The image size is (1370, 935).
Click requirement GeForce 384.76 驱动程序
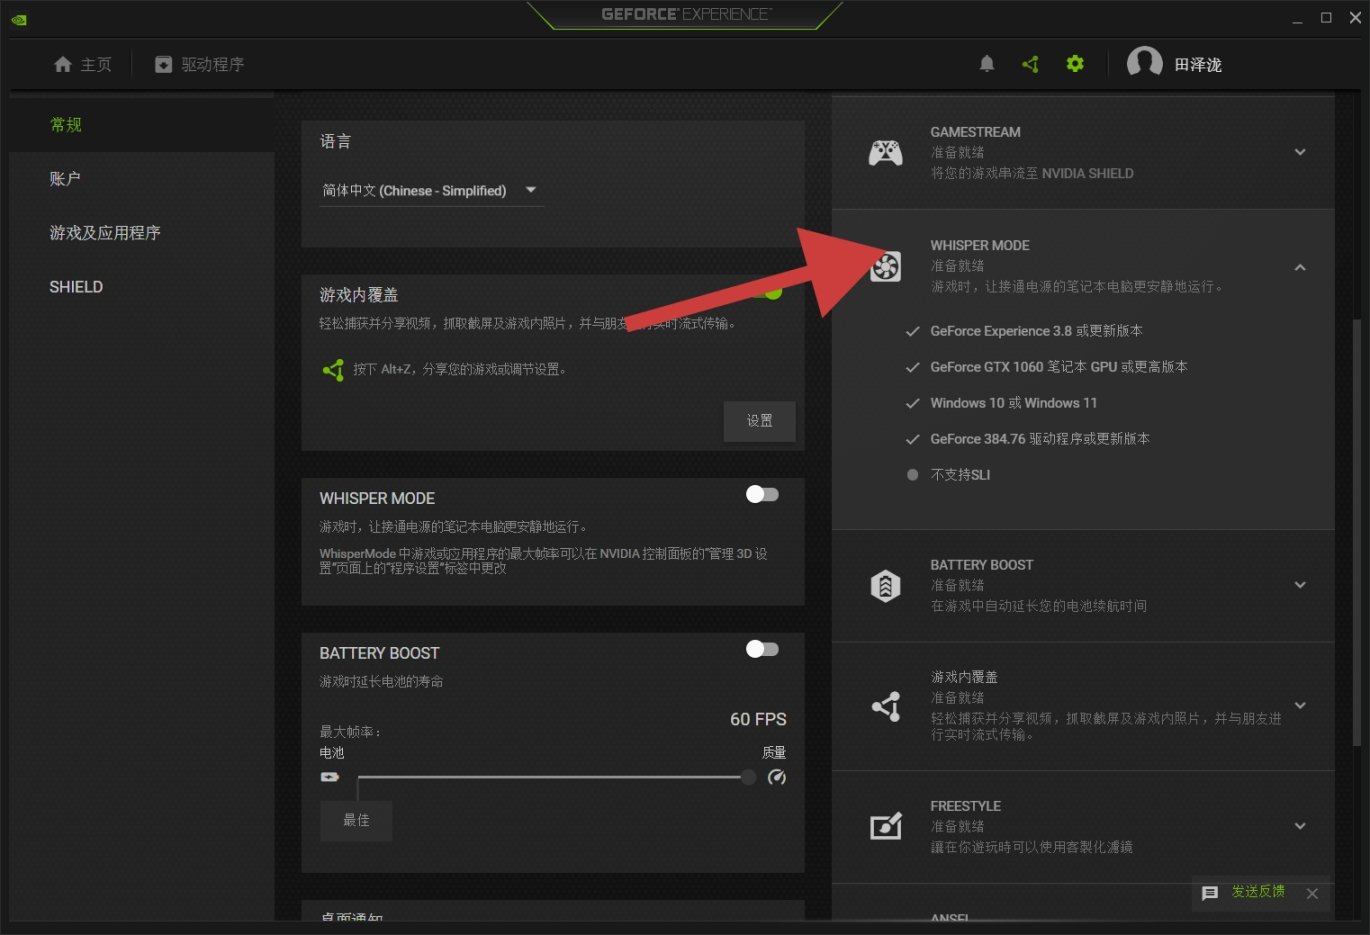[1040, 439]
